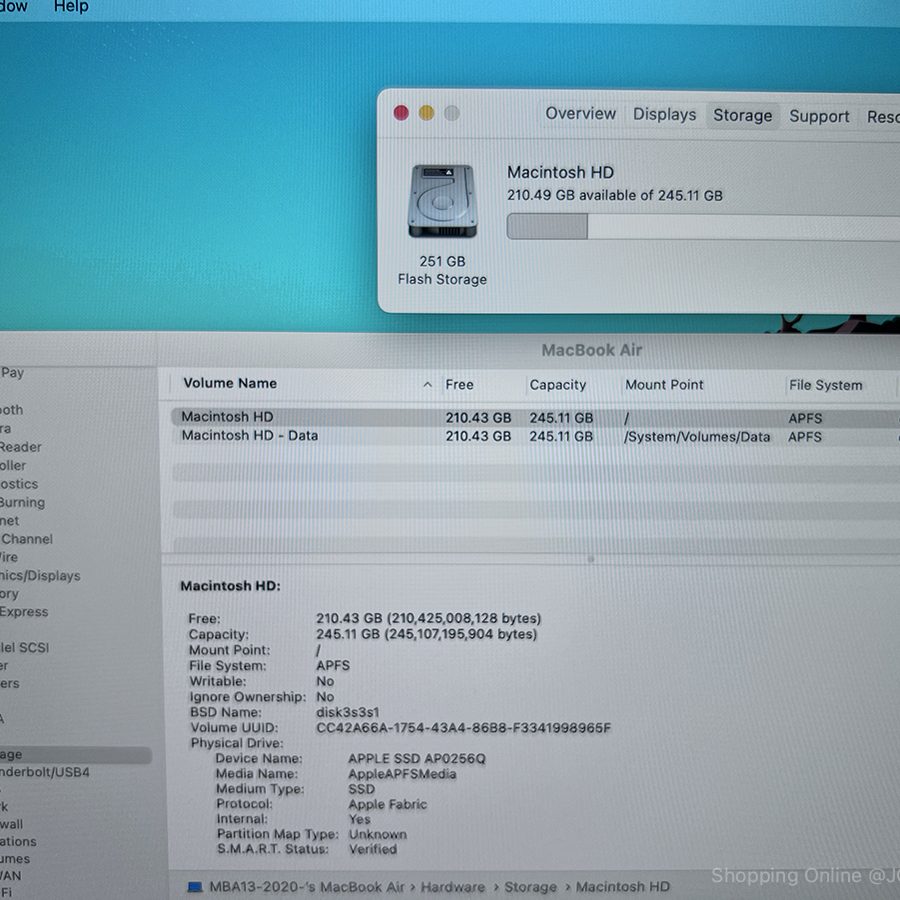Sort by Volume Name column header
Viewport: 900px width, 900px height.
click(x=230, y=383)
